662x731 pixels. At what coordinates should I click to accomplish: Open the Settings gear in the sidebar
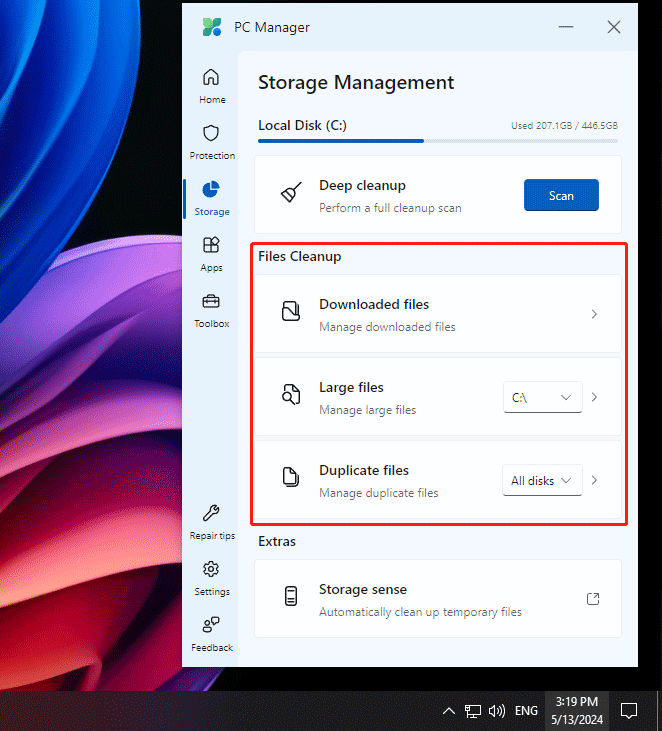pyautogui.click(x=211, y=578)
